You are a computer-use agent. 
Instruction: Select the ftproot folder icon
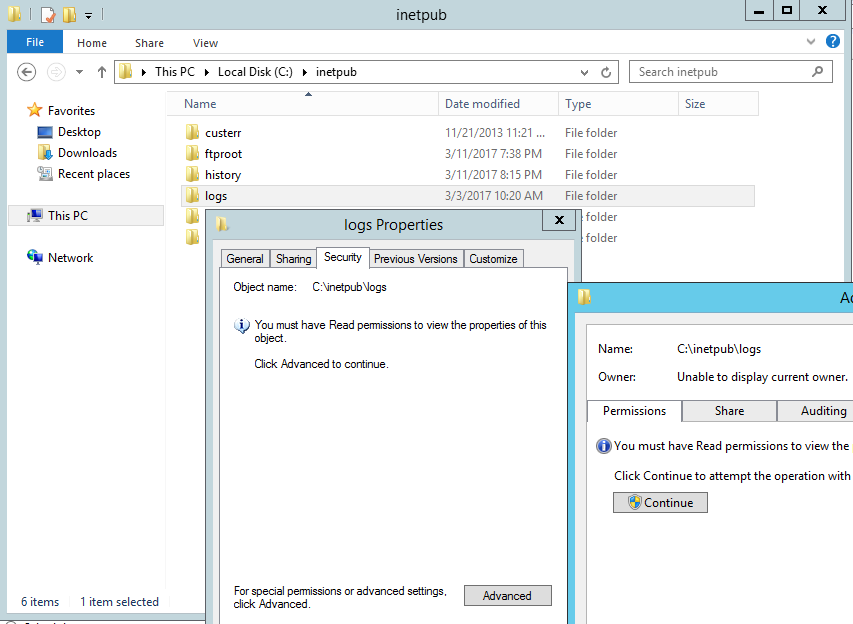click(x=192, y=153)
